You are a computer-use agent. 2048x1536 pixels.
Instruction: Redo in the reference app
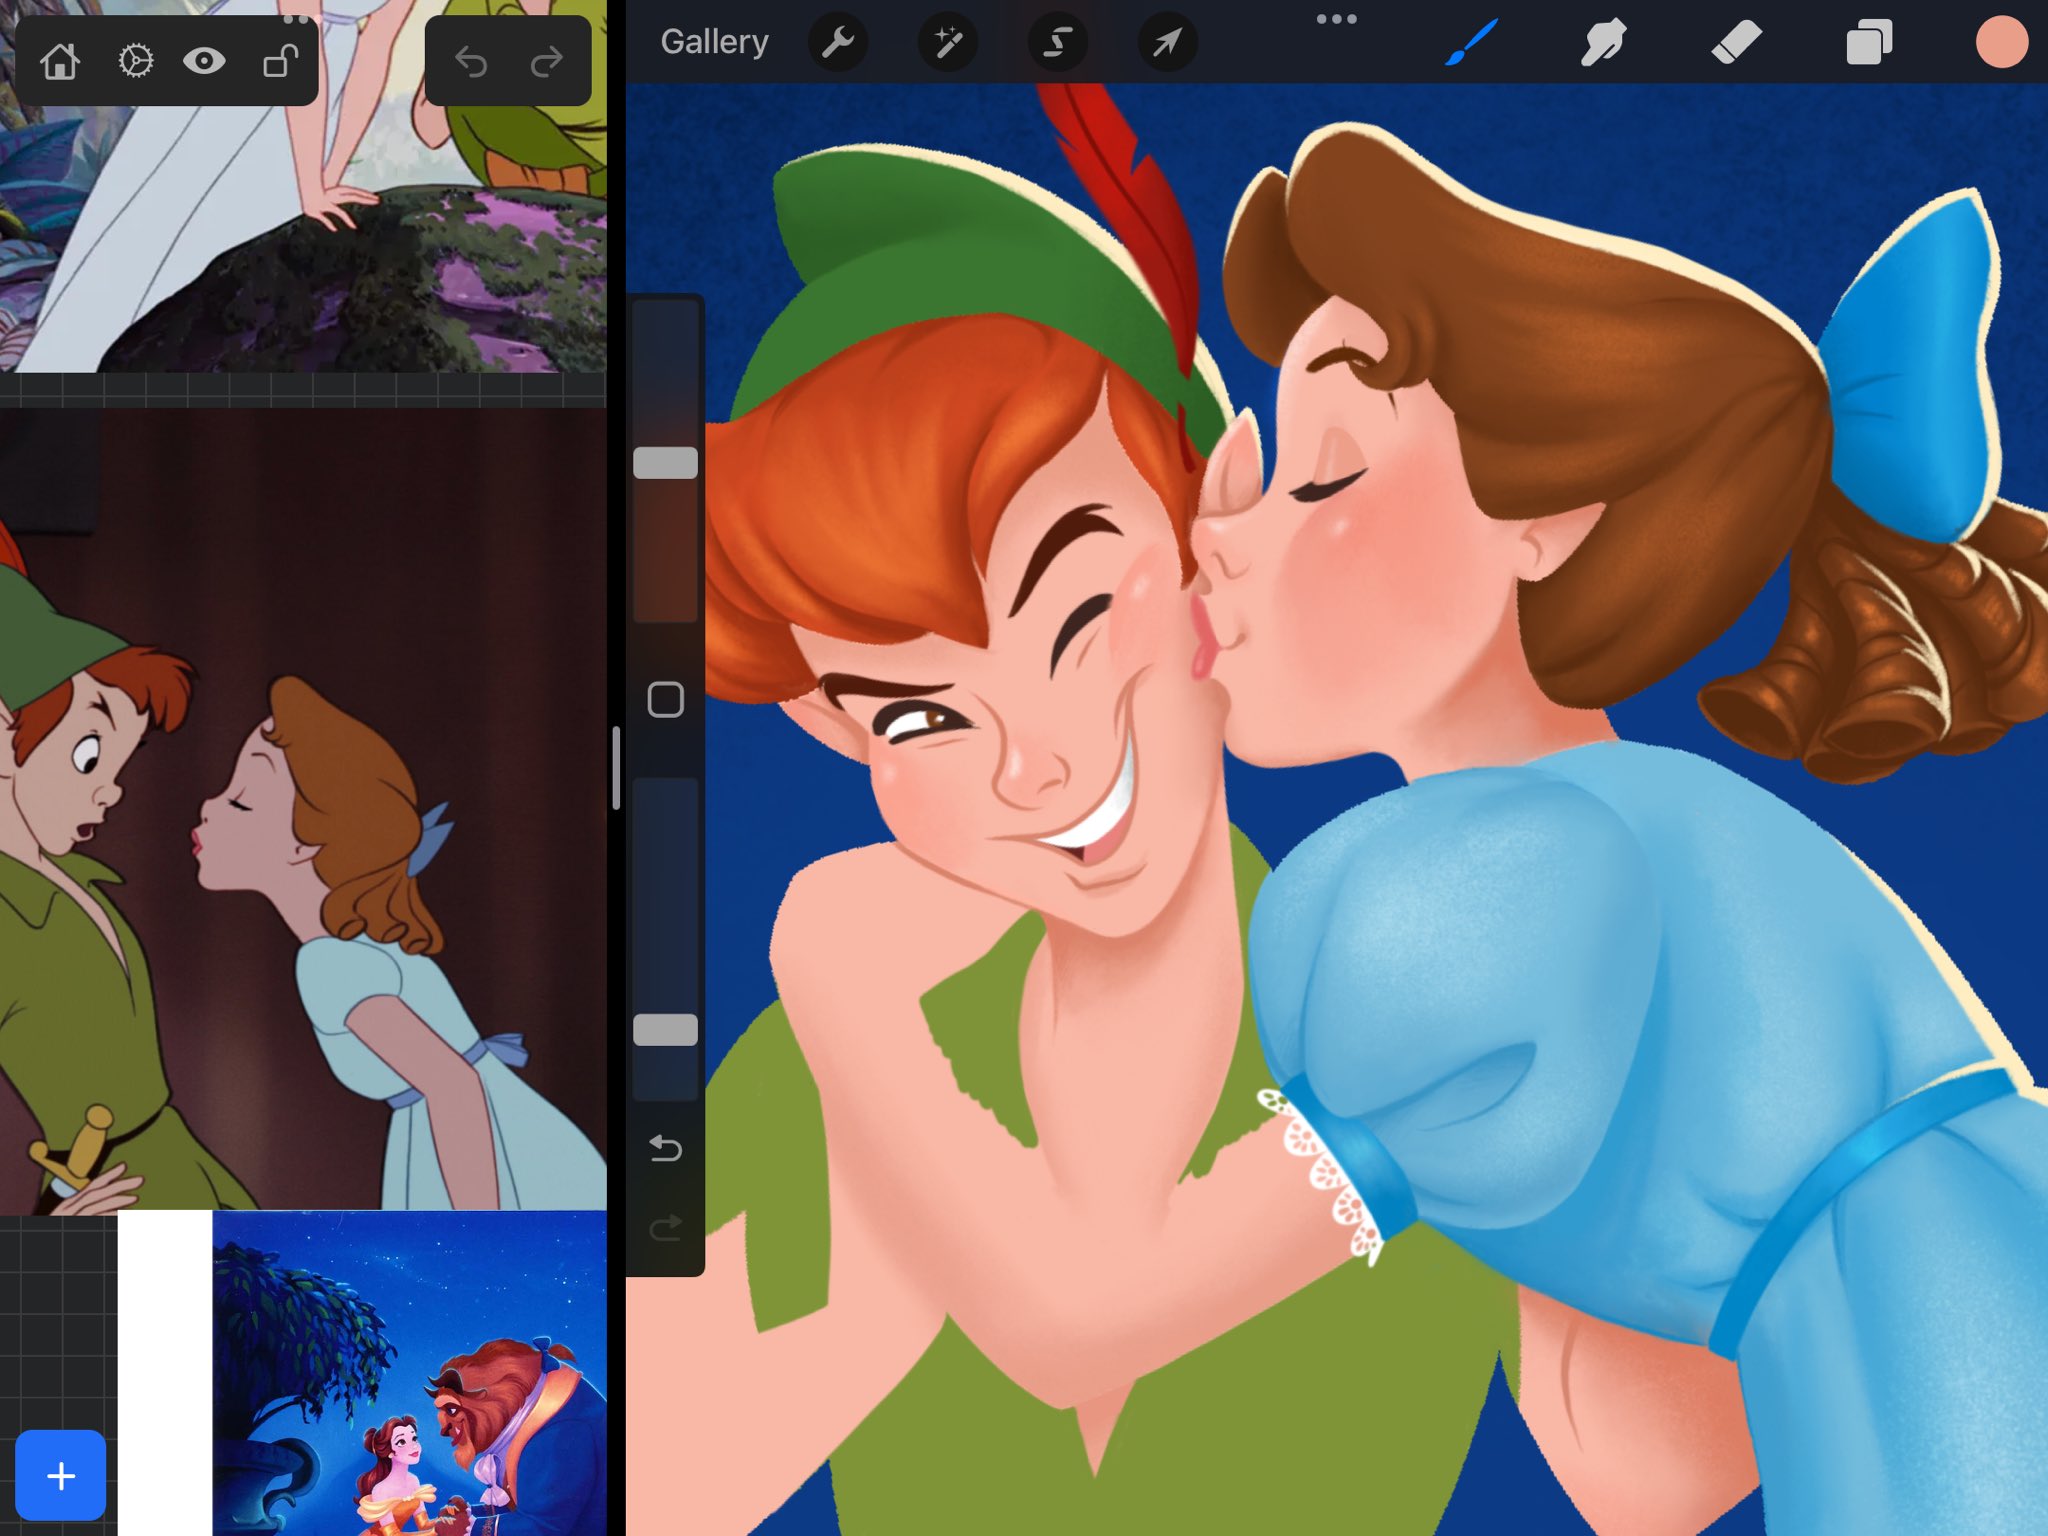coord(546,62)
